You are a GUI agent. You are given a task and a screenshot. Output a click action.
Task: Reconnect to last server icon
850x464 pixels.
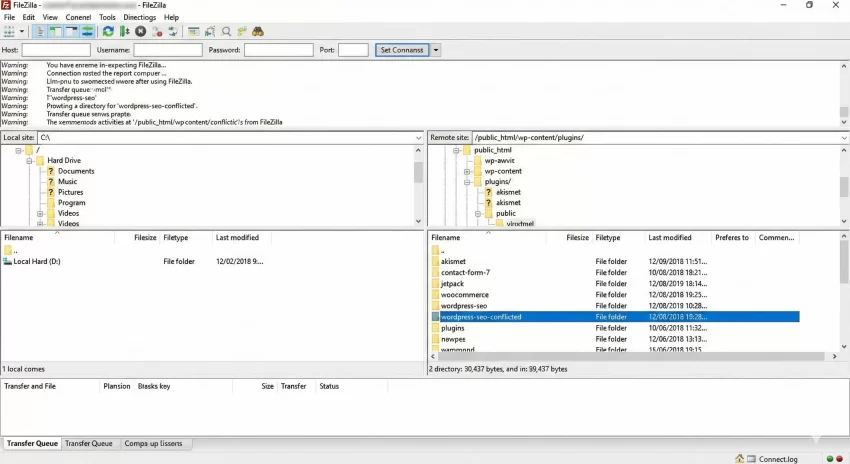tap(172, 31)
